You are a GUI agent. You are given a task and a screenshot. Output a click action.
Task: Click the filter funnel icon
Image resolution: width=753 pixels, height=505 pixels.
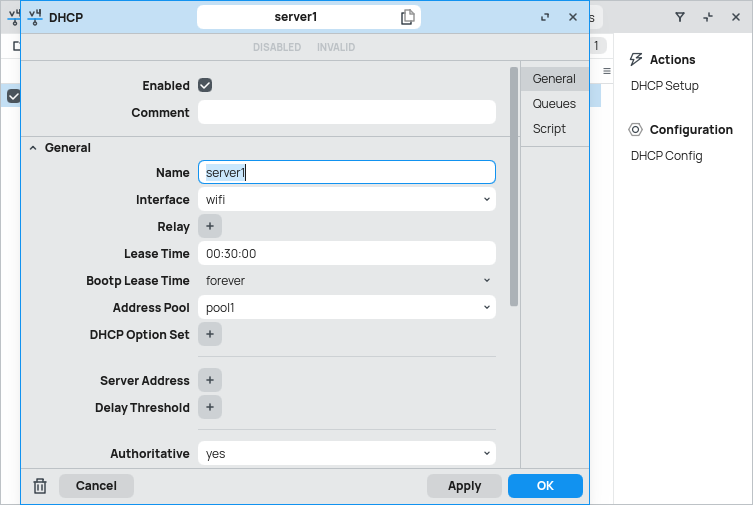(x=680, y=17)
